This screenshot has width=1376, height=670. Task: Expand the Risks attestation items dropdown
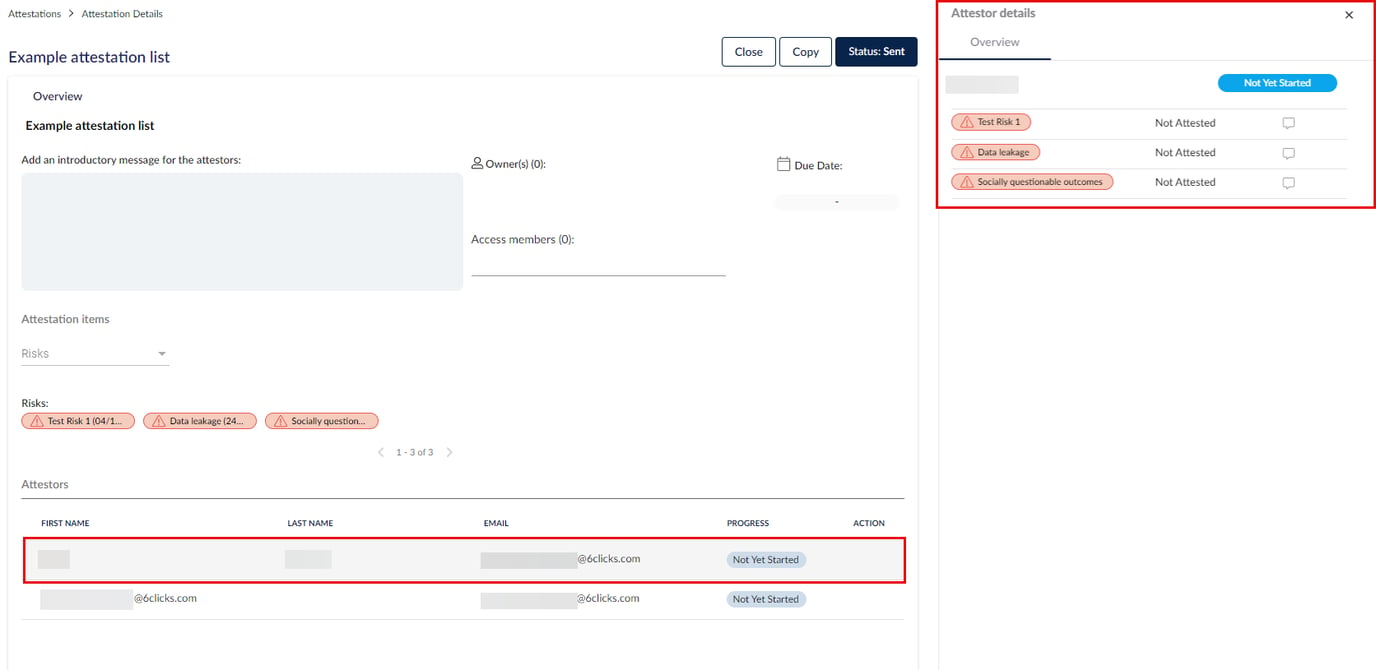coord(95,354)
